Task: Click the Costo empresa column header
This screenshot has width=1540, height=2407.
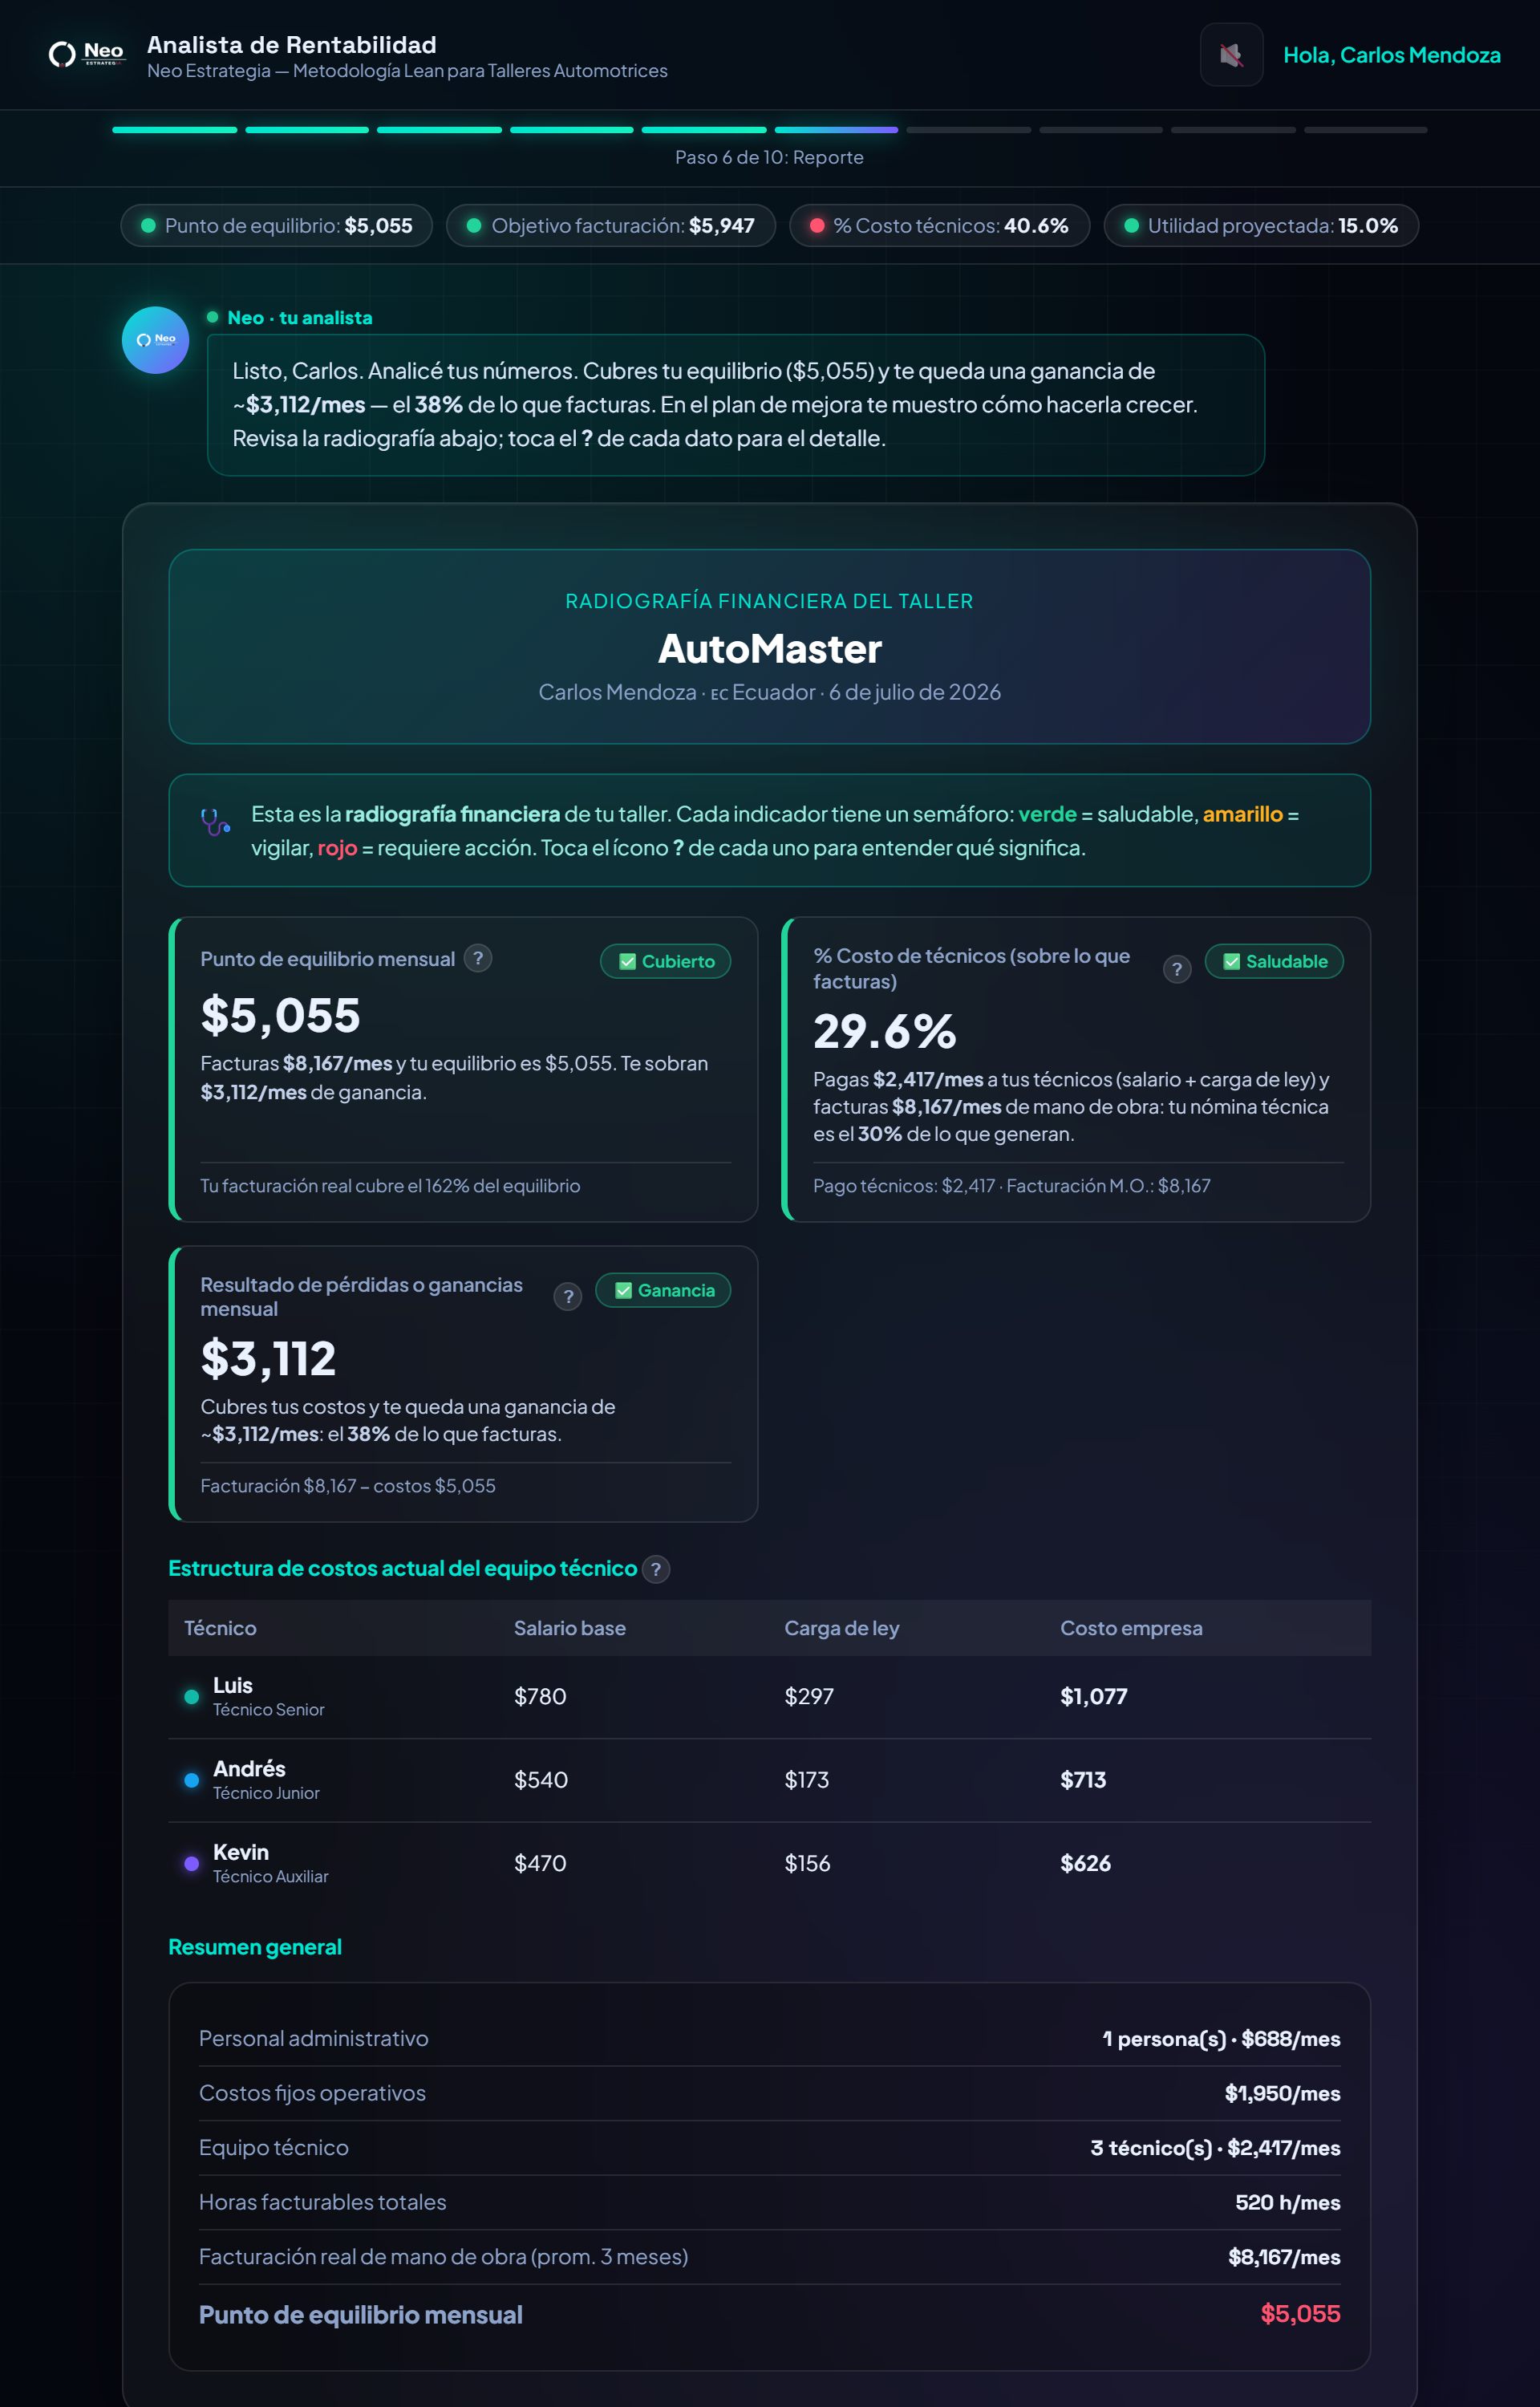Action: (1131, 1628)
